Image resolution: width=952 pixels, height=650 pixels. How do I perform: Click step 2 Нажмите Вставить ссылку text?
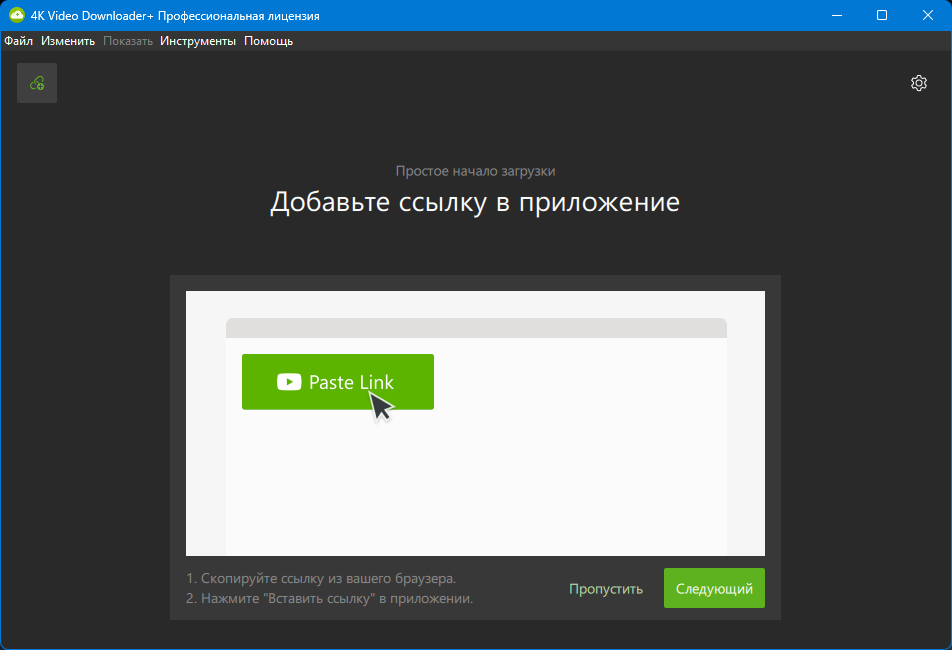point(330,598)
